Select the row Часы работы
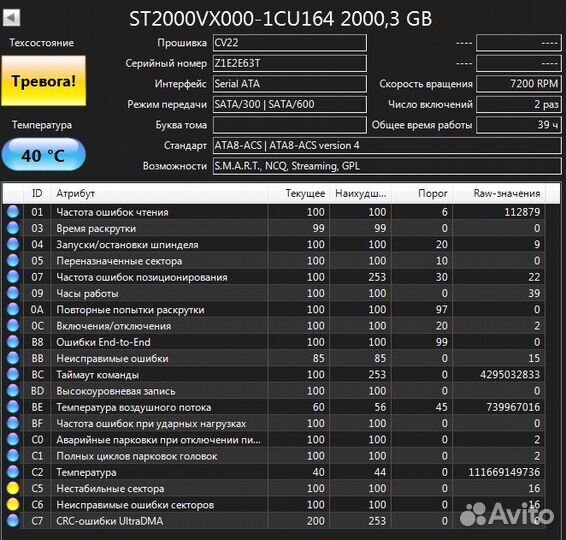This screenshot has width=566, height=540. [274, 293]
